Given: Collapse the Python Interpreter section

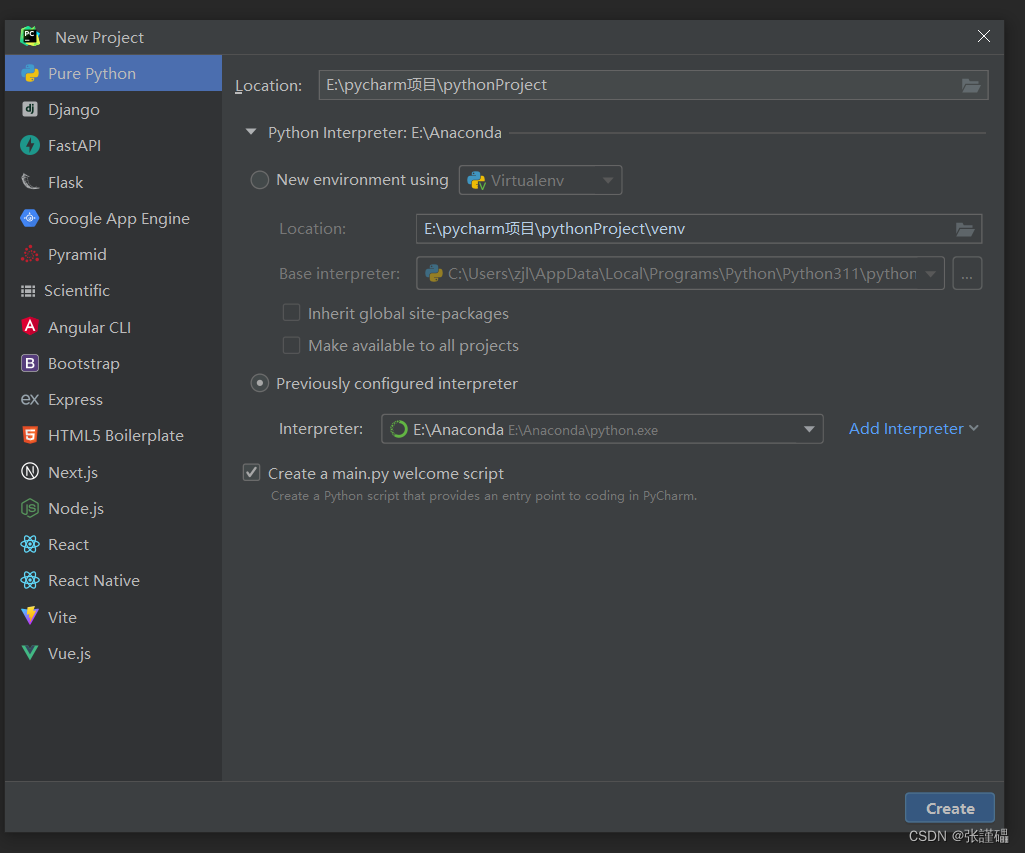Looking at the screenshot, I should pyautogui.click(x=251, y=132).
